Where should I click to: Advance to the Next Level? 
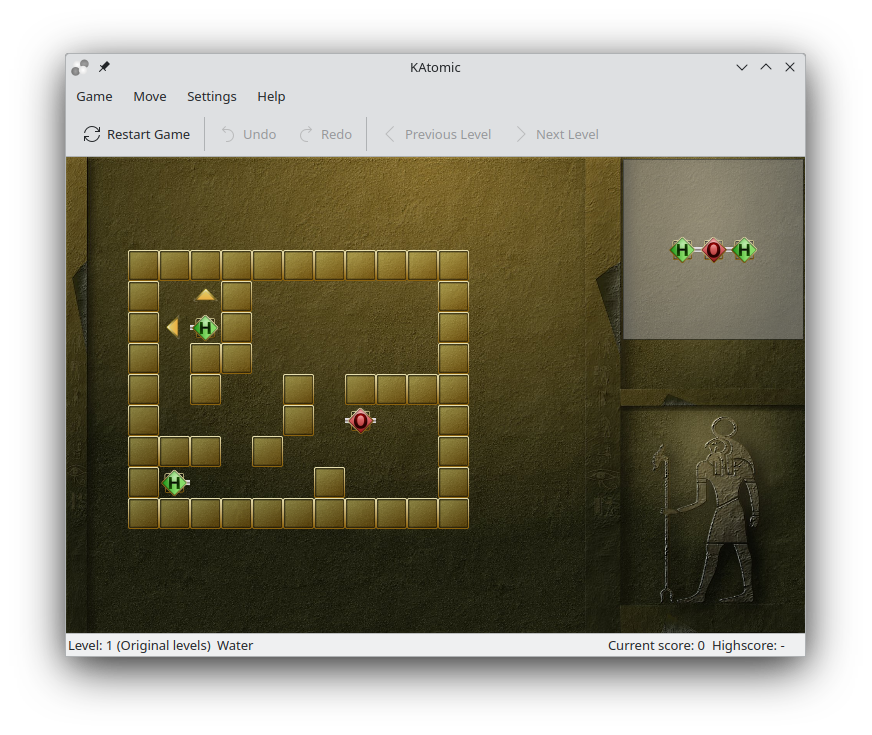click(557, 134)
